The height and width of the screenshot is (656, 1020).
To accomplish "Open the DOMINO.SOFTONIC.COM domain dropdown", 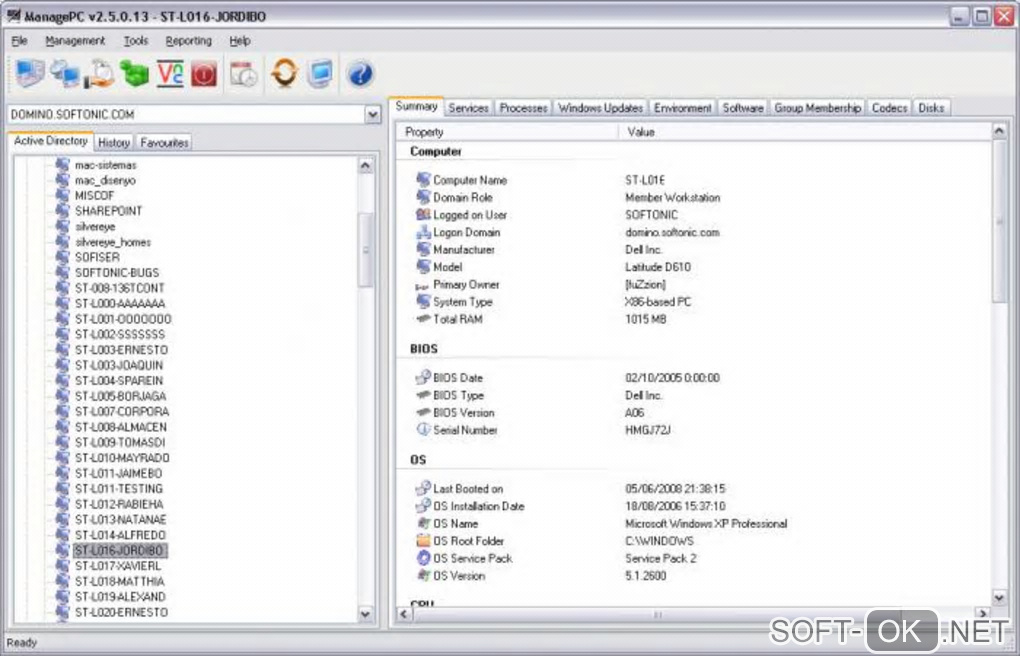I will pos(373,115).
